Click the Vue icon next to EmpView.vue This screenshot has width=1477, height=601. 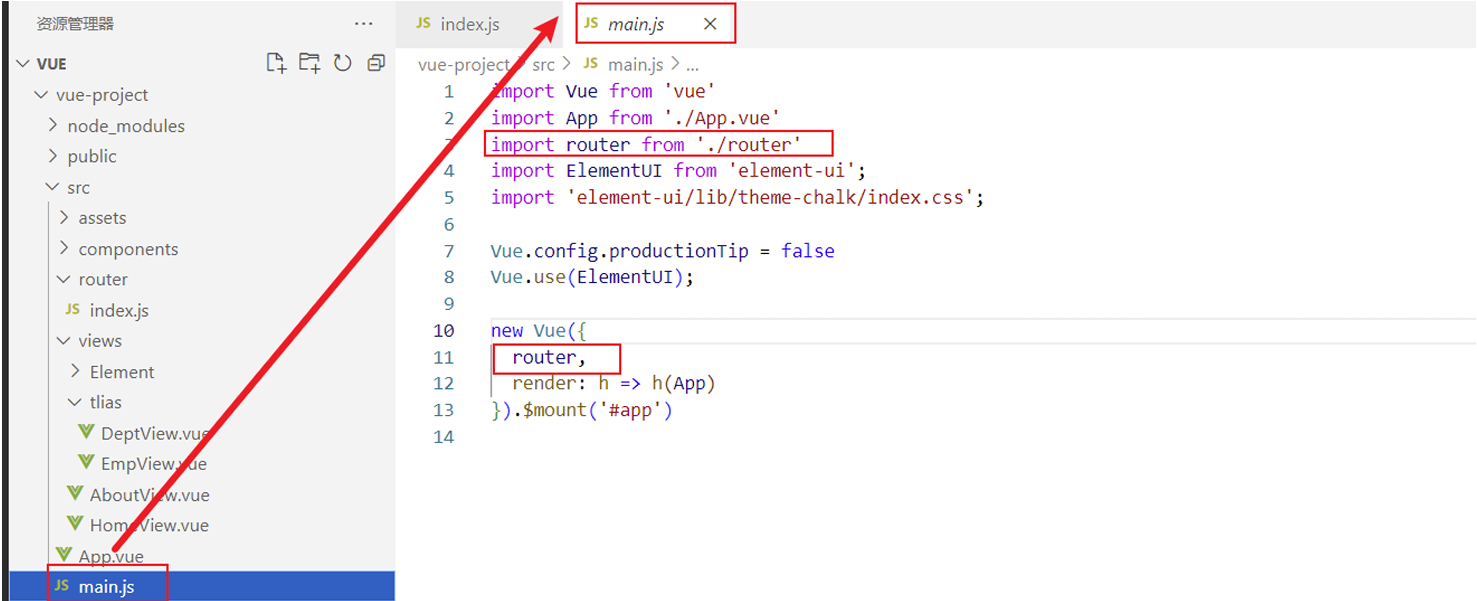86,463
